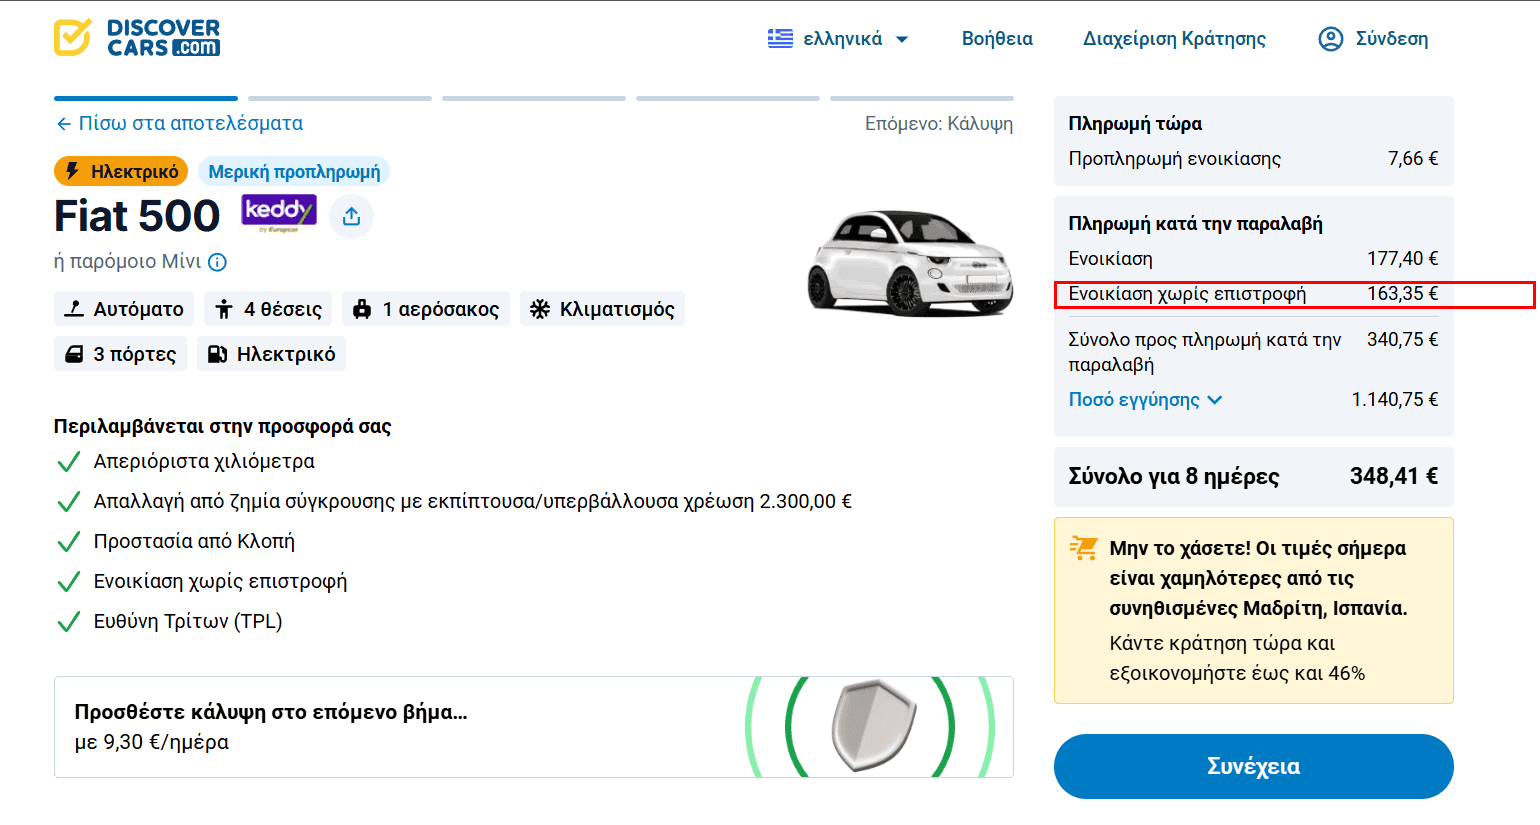The width and height of the screenshot is (1540, 825).
Task: Click the second progress step bar
Action: (340, 98)
